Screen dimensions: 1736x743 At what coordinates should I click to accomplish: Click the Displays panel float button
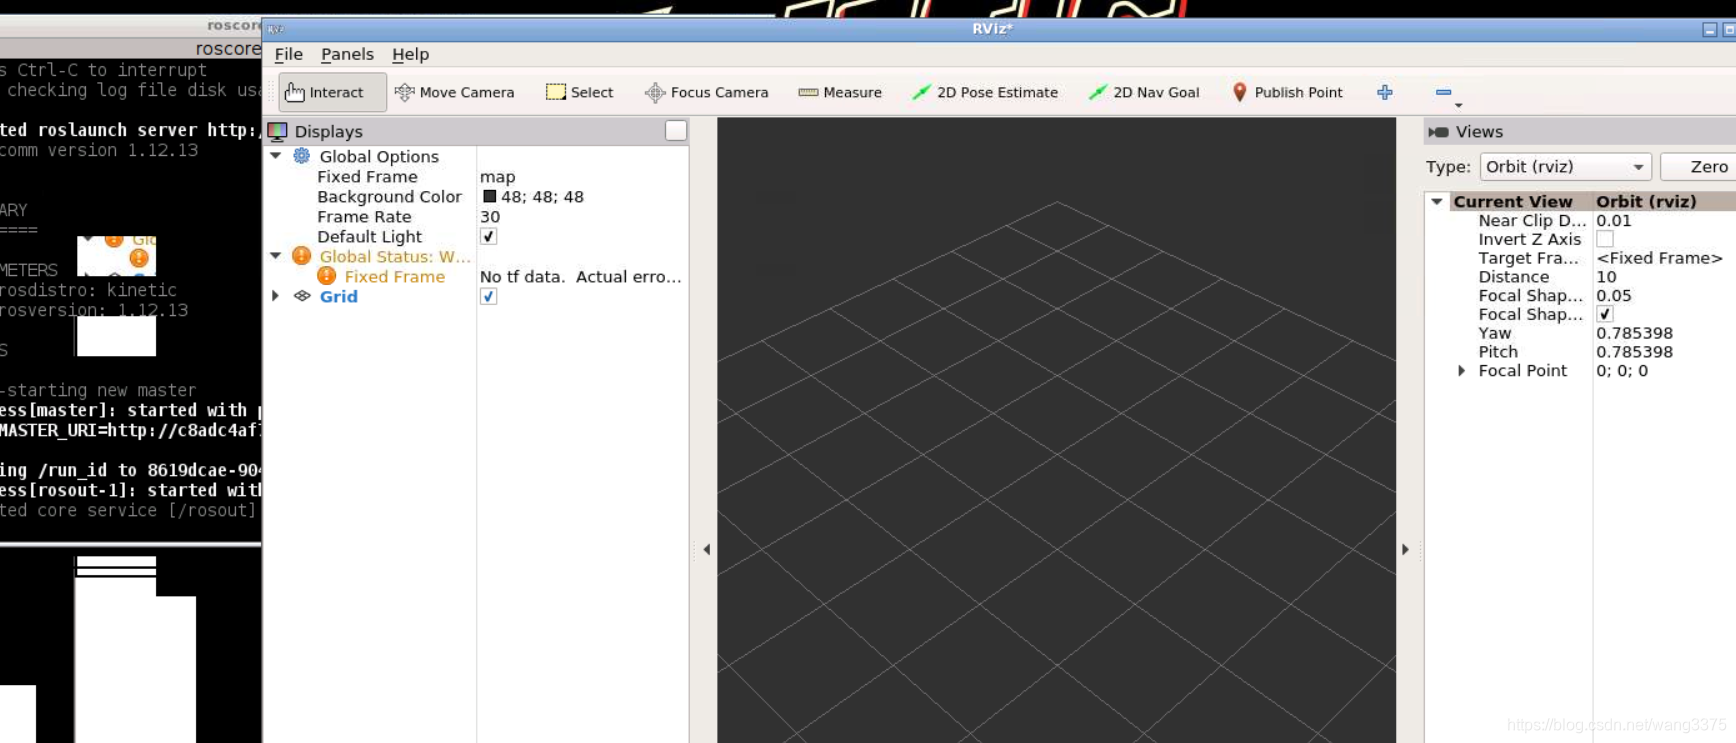tap(676, 131)
